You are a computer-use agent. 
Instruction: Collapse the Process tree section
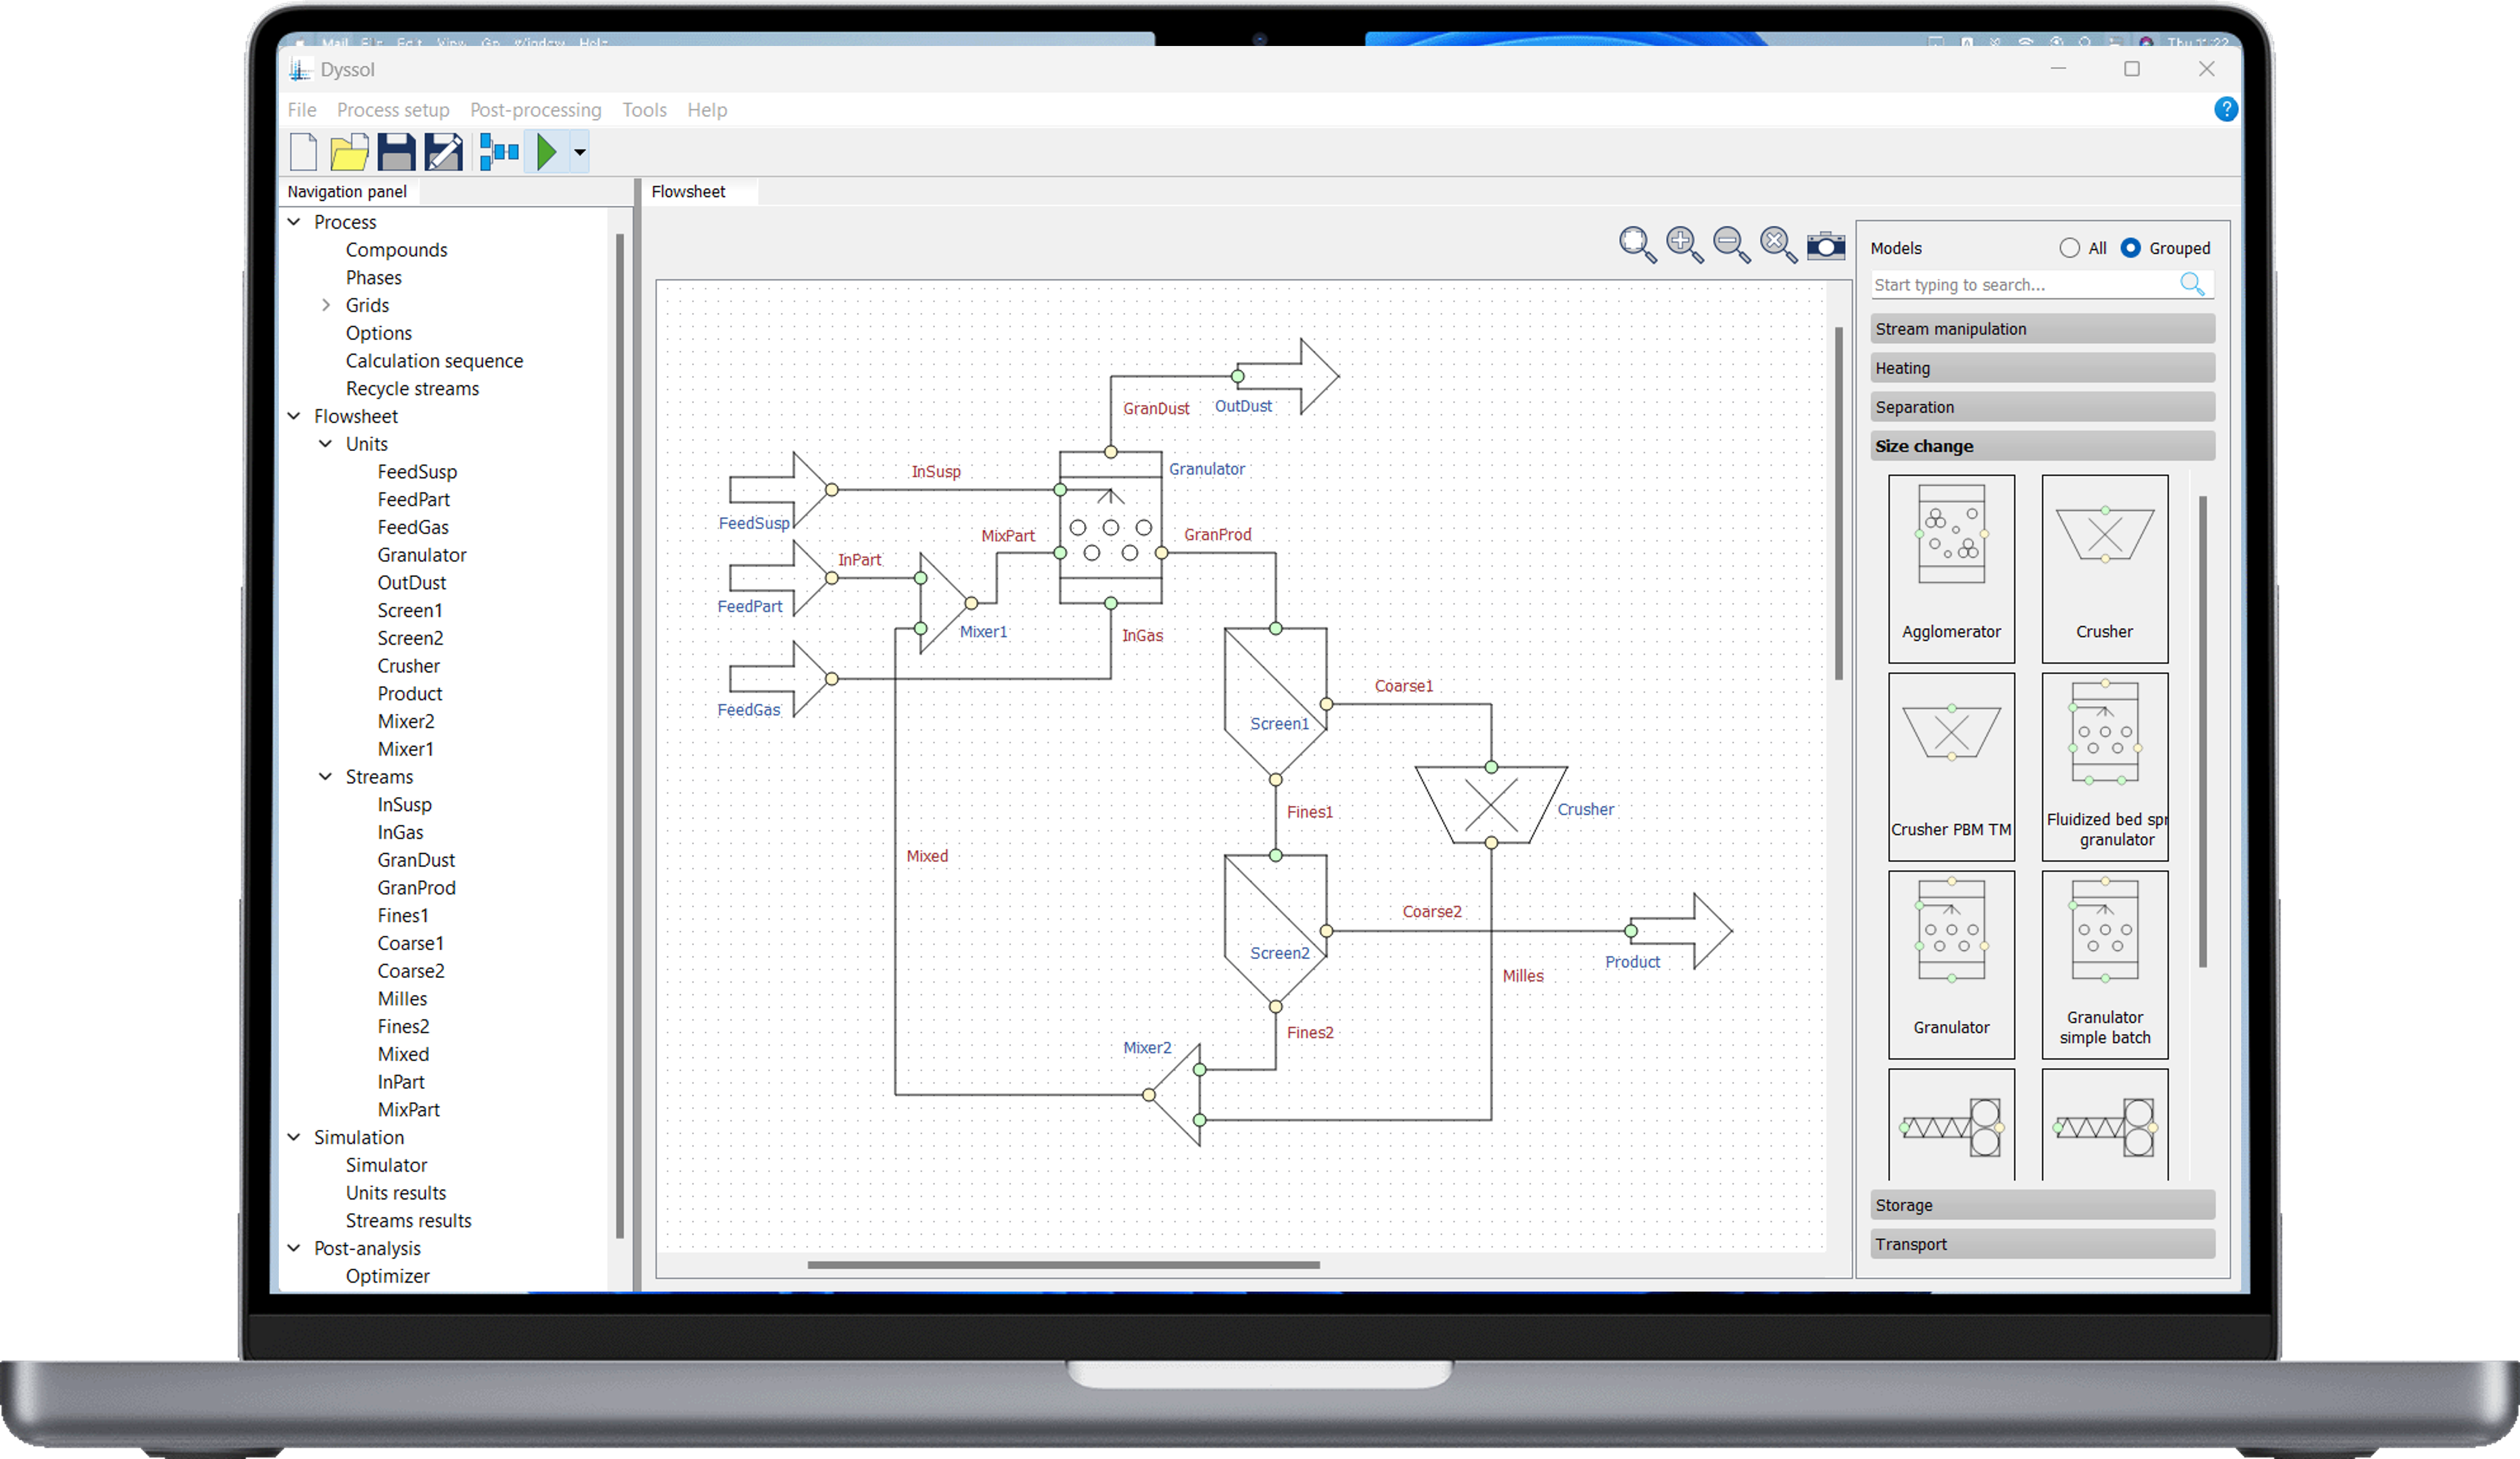click(x=294, y=221)
